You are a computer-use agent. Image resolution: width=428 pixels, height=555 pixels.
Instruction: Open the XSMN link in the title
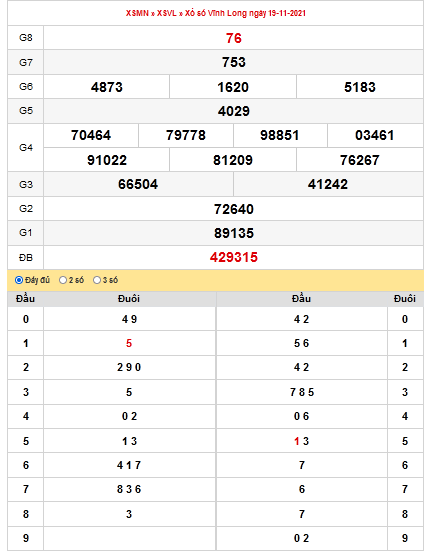[137, 13]
